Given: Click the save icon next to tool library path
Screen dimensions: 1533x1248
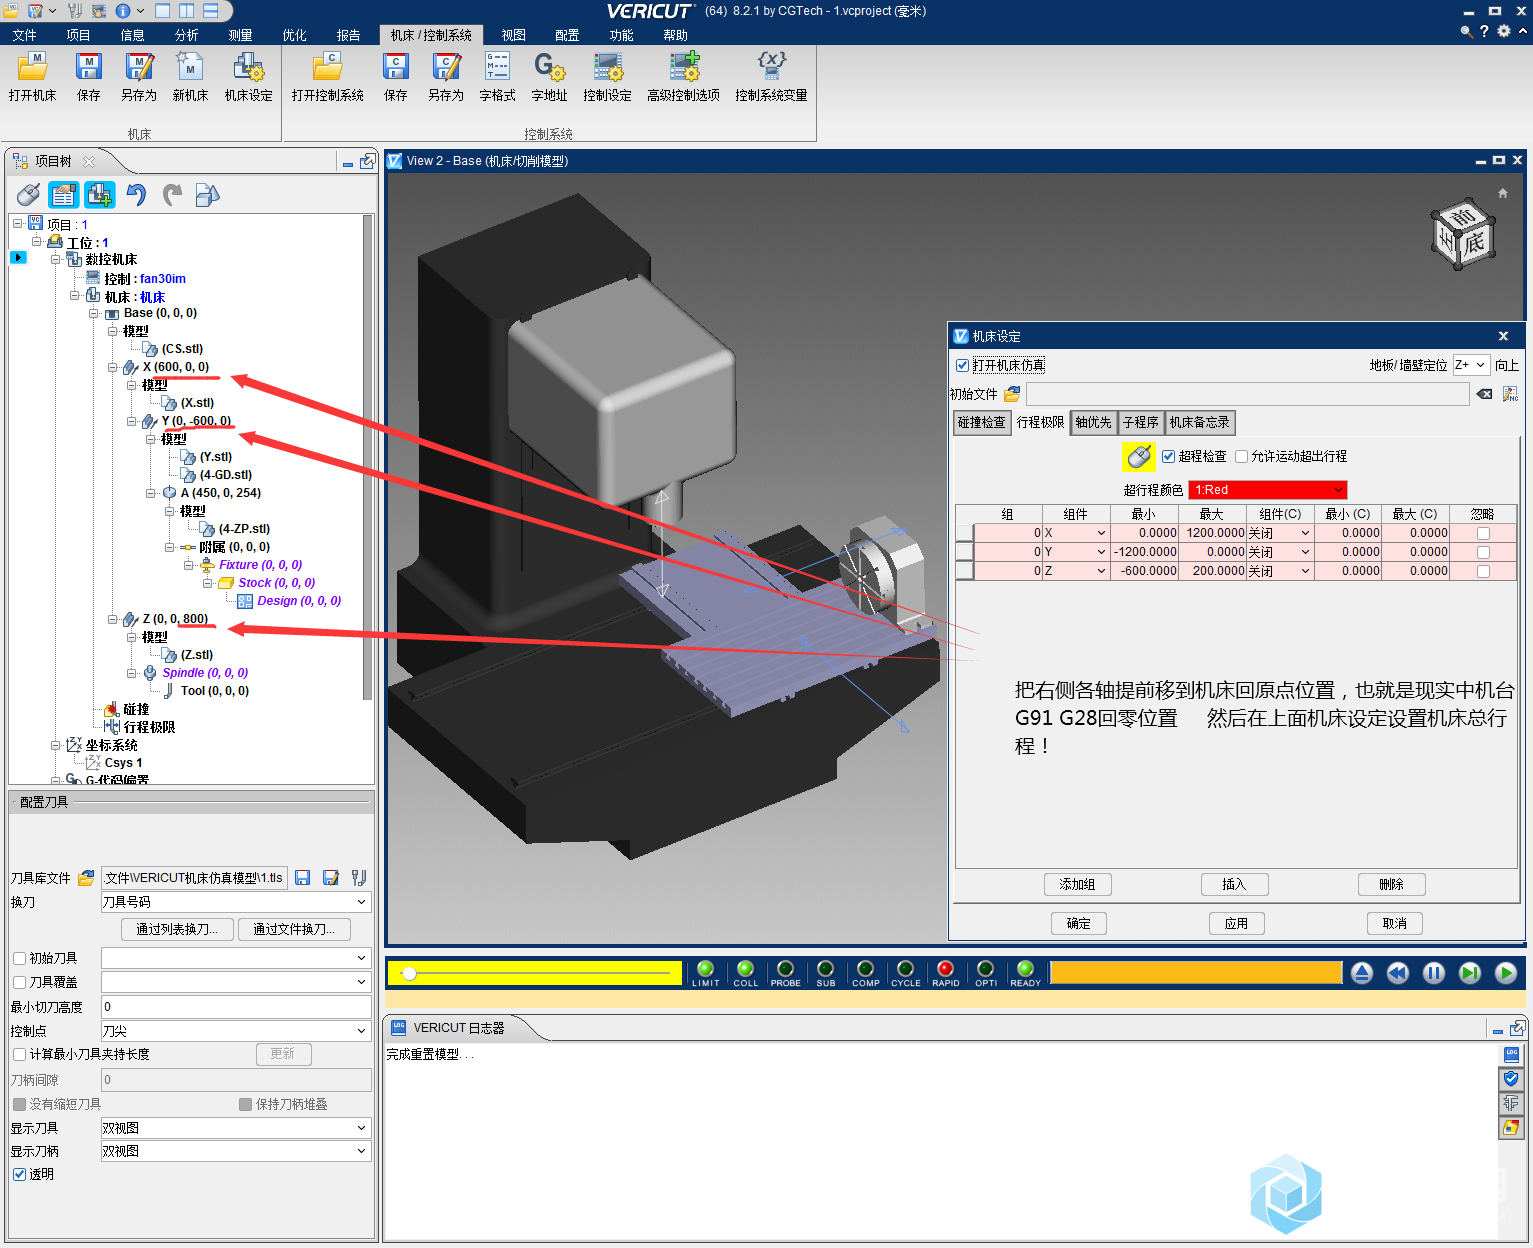Looking at the screenshot, I should click(302, 878).
